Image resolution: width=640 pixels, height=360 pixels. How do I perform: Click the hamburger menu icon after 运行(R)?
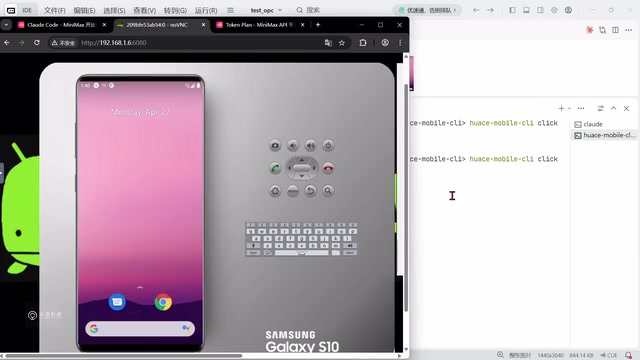pyautogui.click(x=231, y=10)
